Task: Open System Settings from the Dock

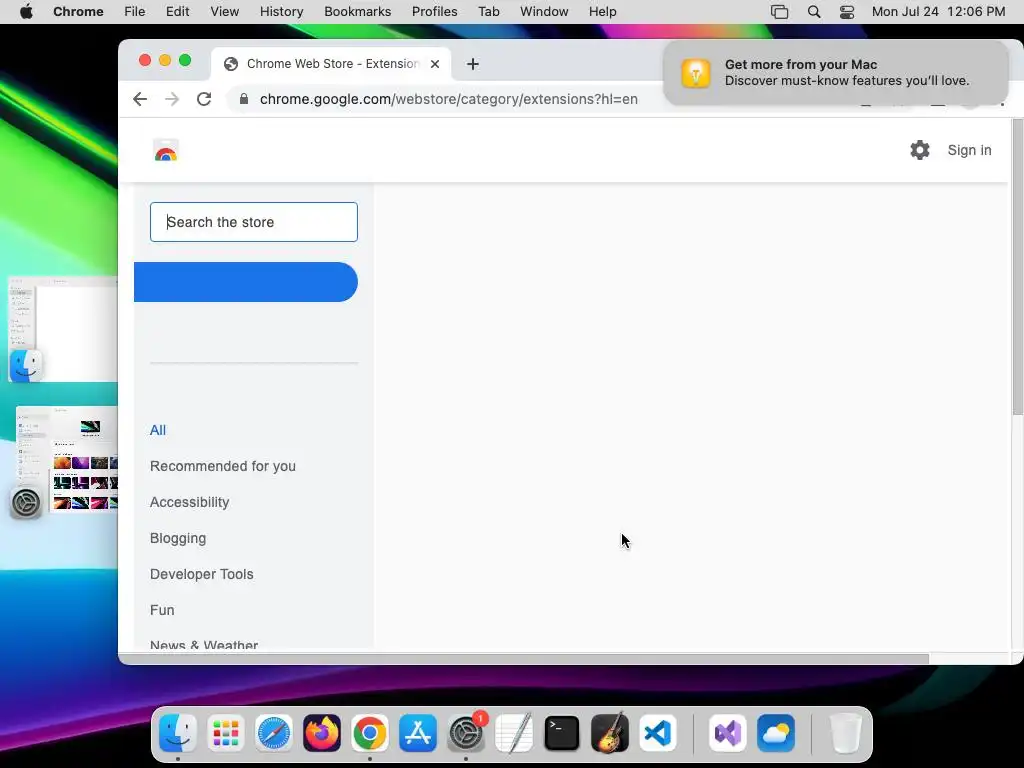Action: [466, 733]
